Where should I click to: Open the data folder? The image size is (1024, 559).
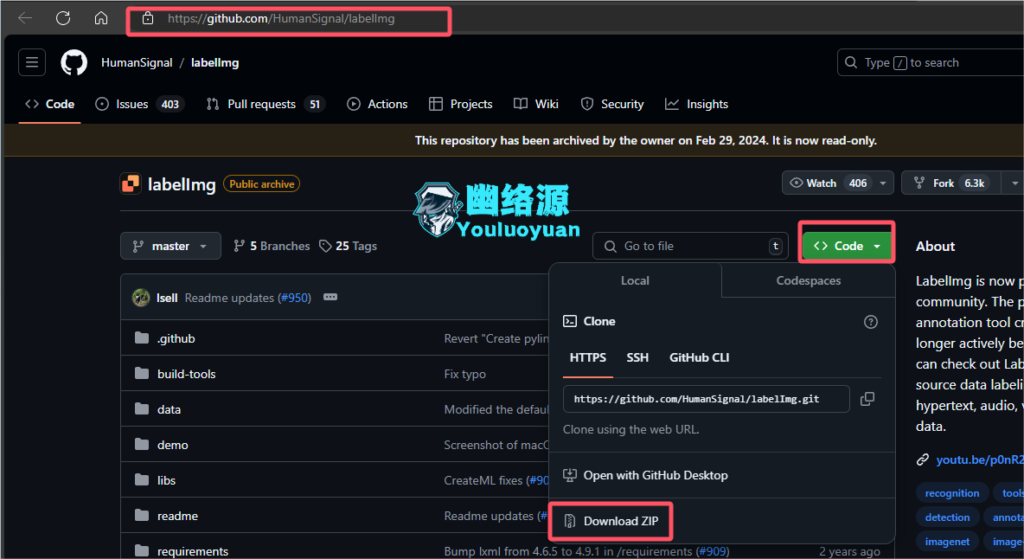(x=168, y=409)
